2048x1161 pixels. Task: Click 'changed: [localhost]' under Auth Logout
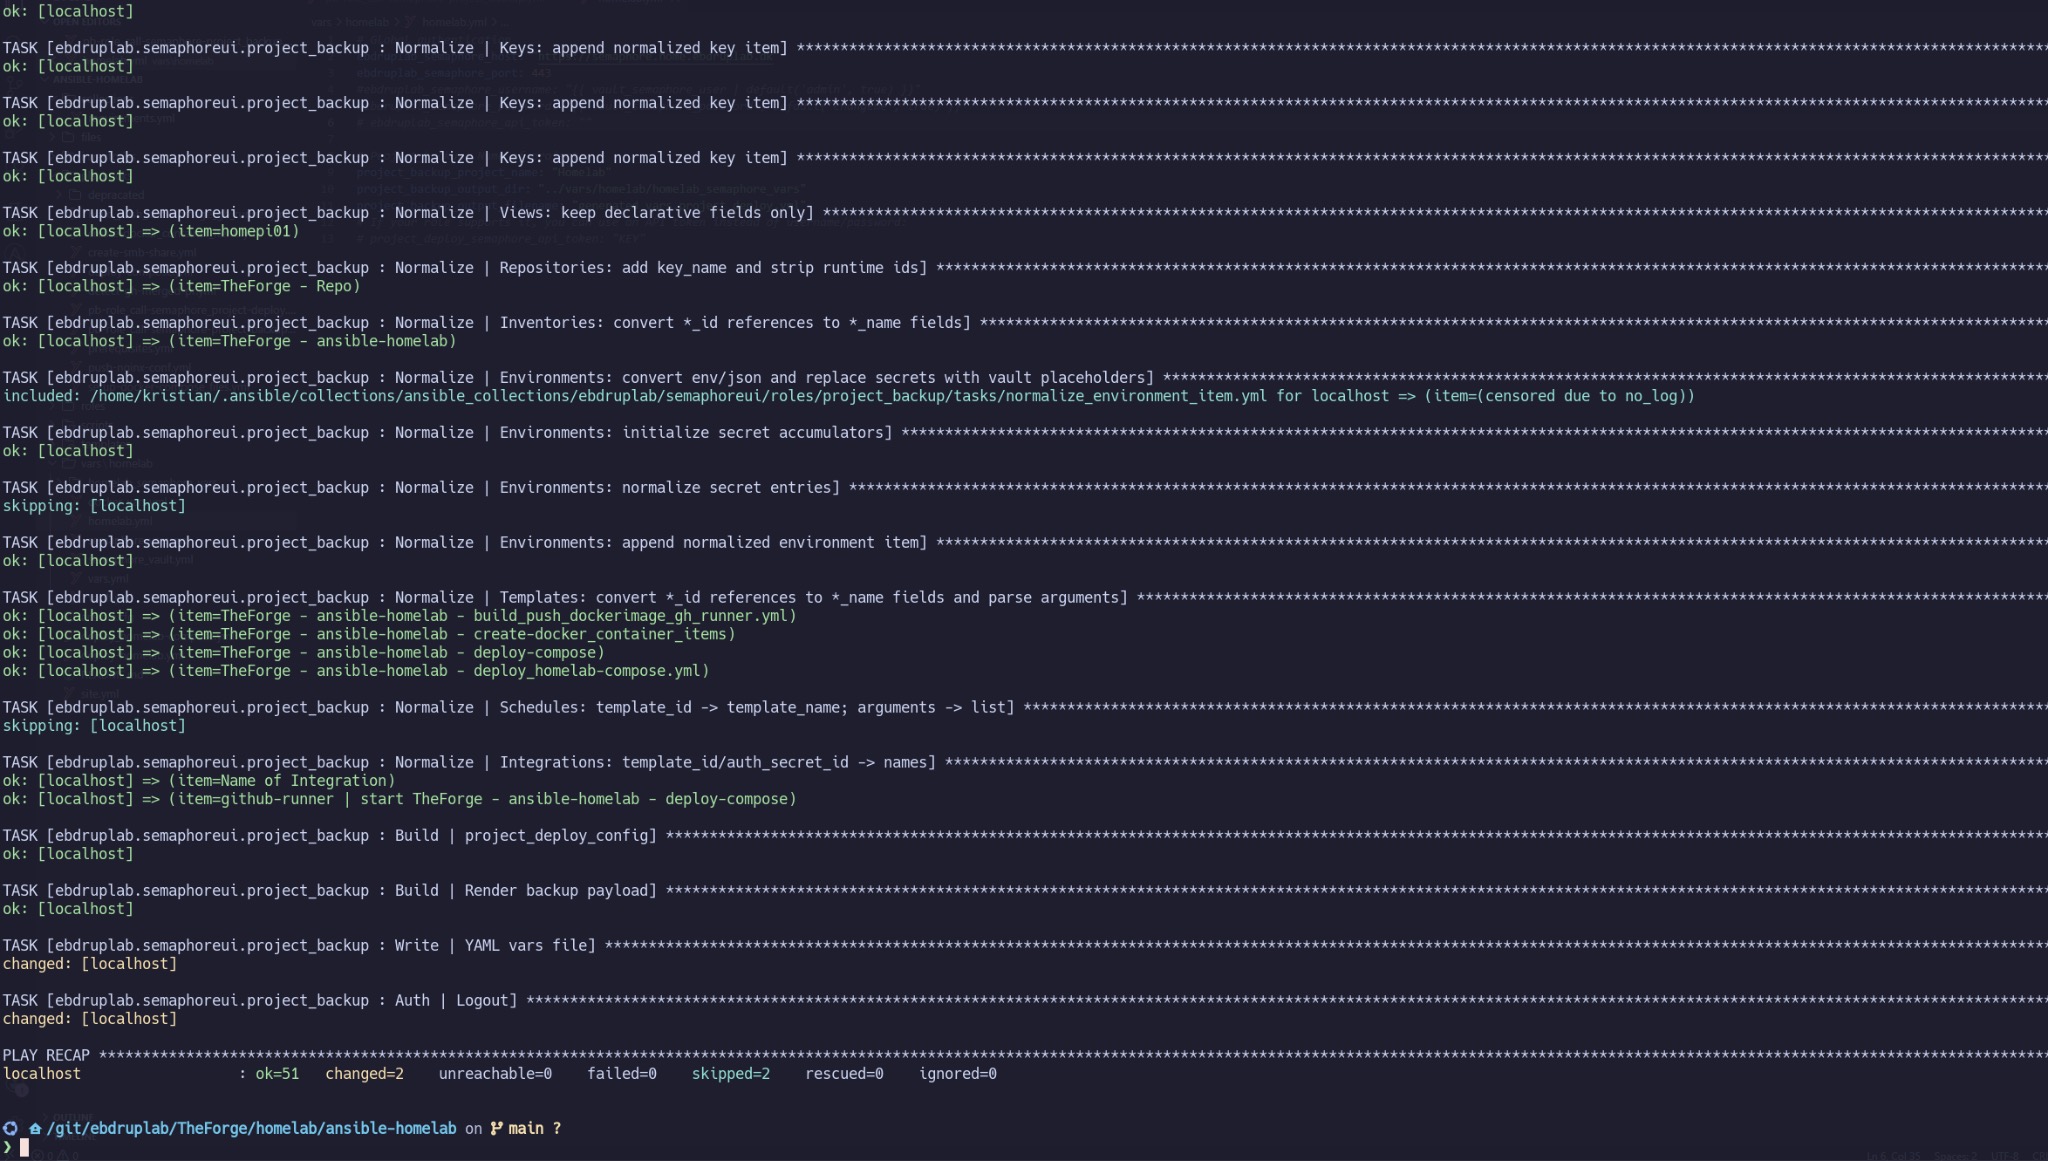point(90,1018)
